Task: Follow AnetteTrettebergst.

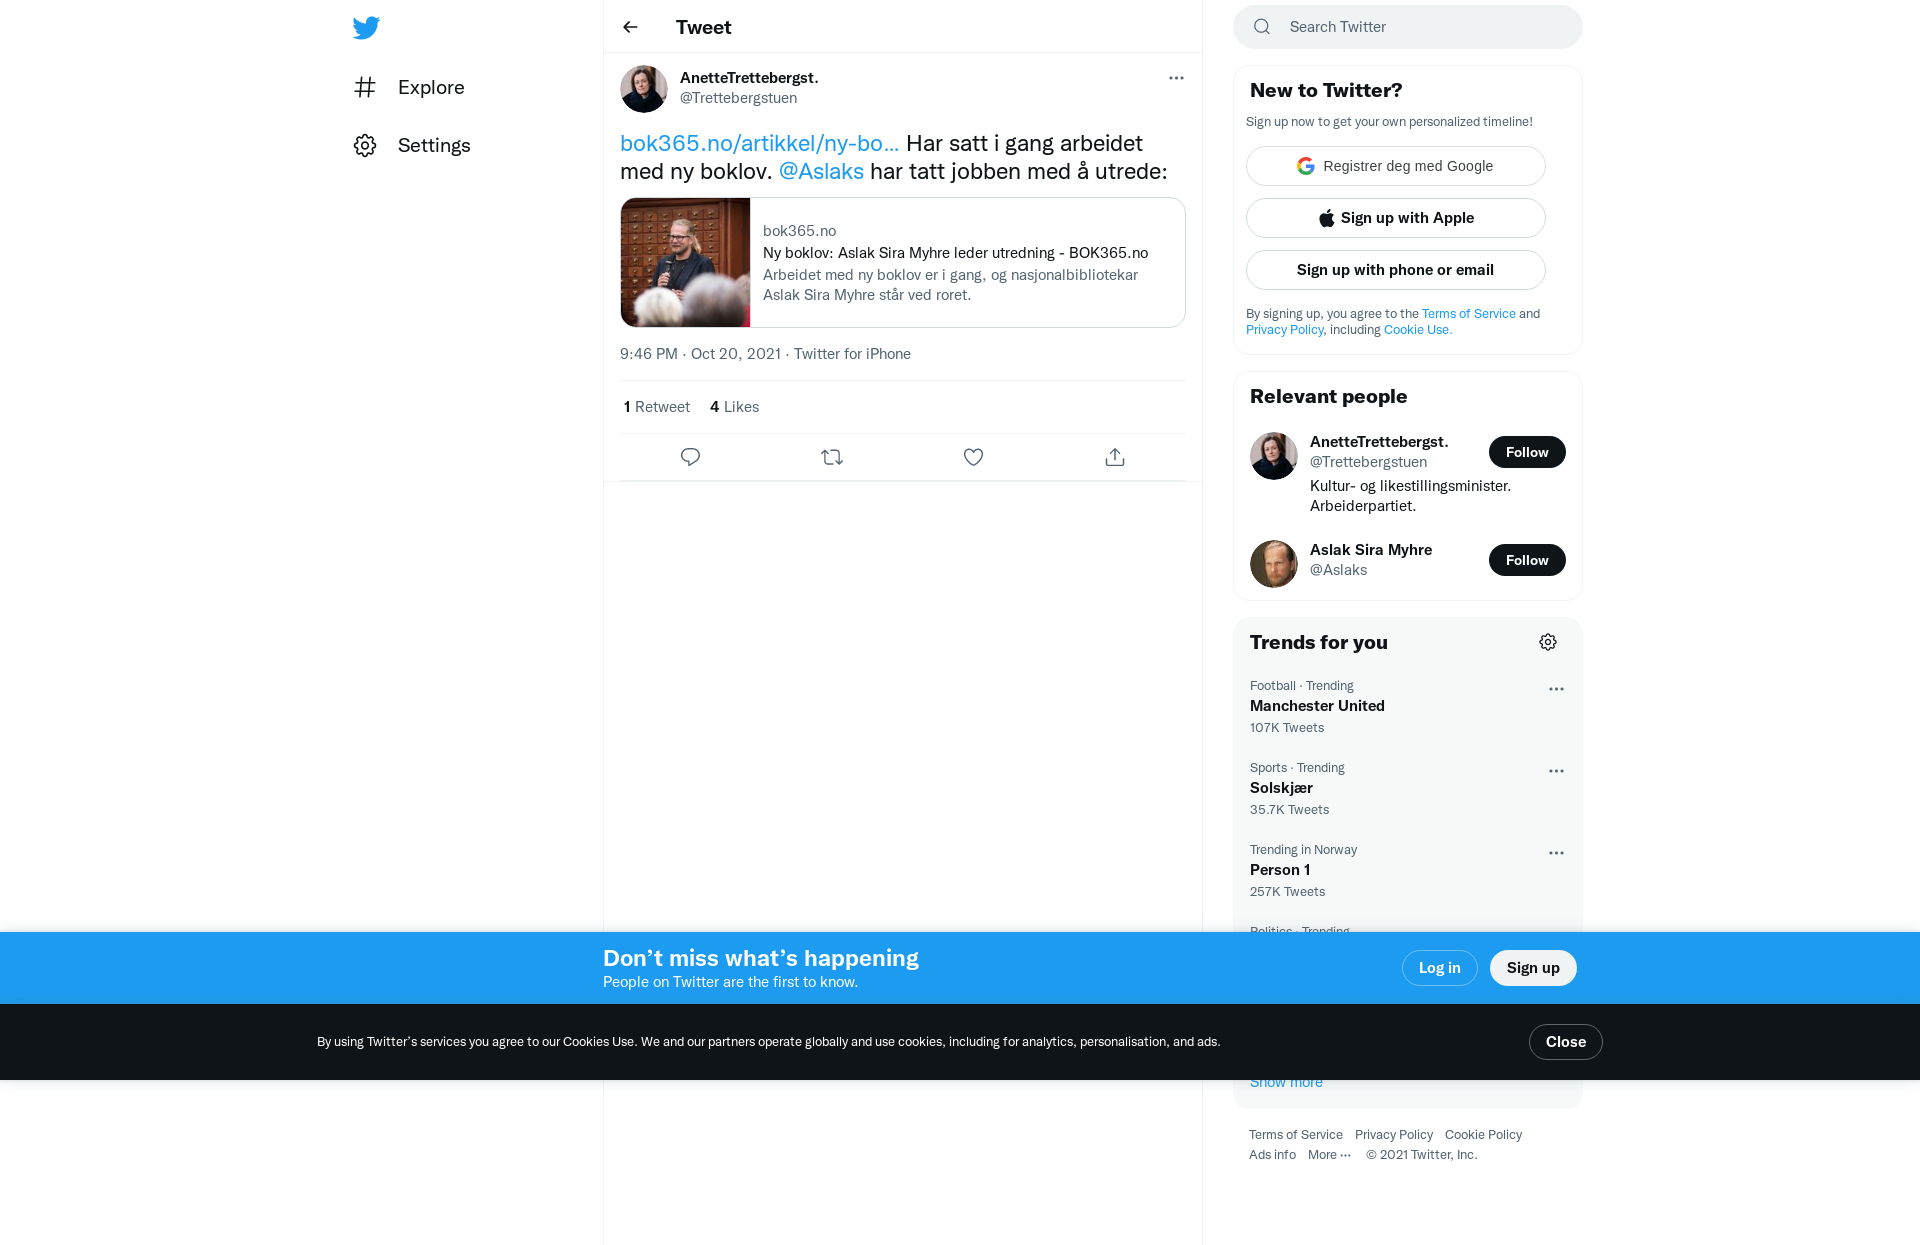Action: [1527, 452]
